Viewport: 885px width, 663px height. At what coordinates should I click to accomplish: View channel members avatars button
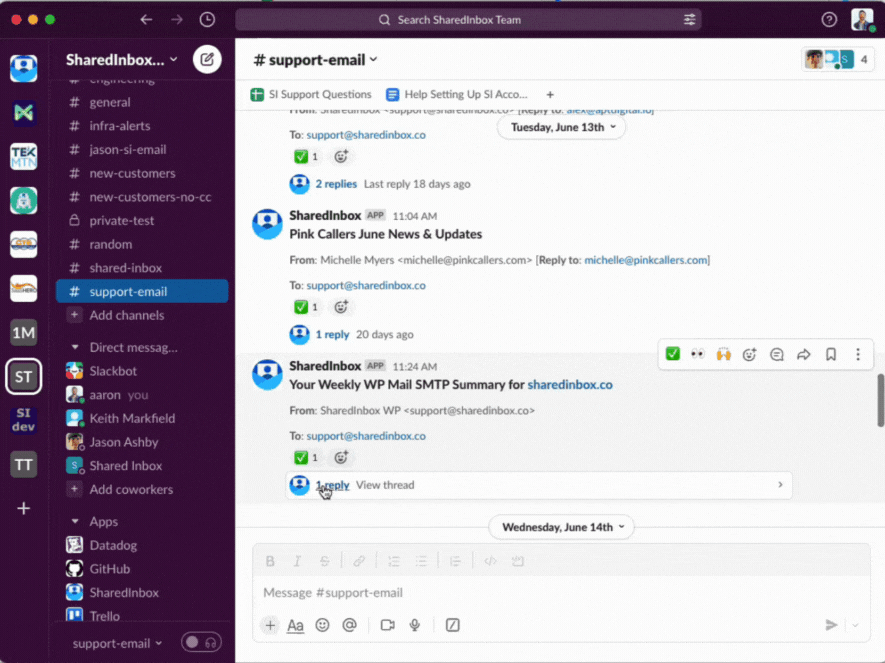(838, 59)
